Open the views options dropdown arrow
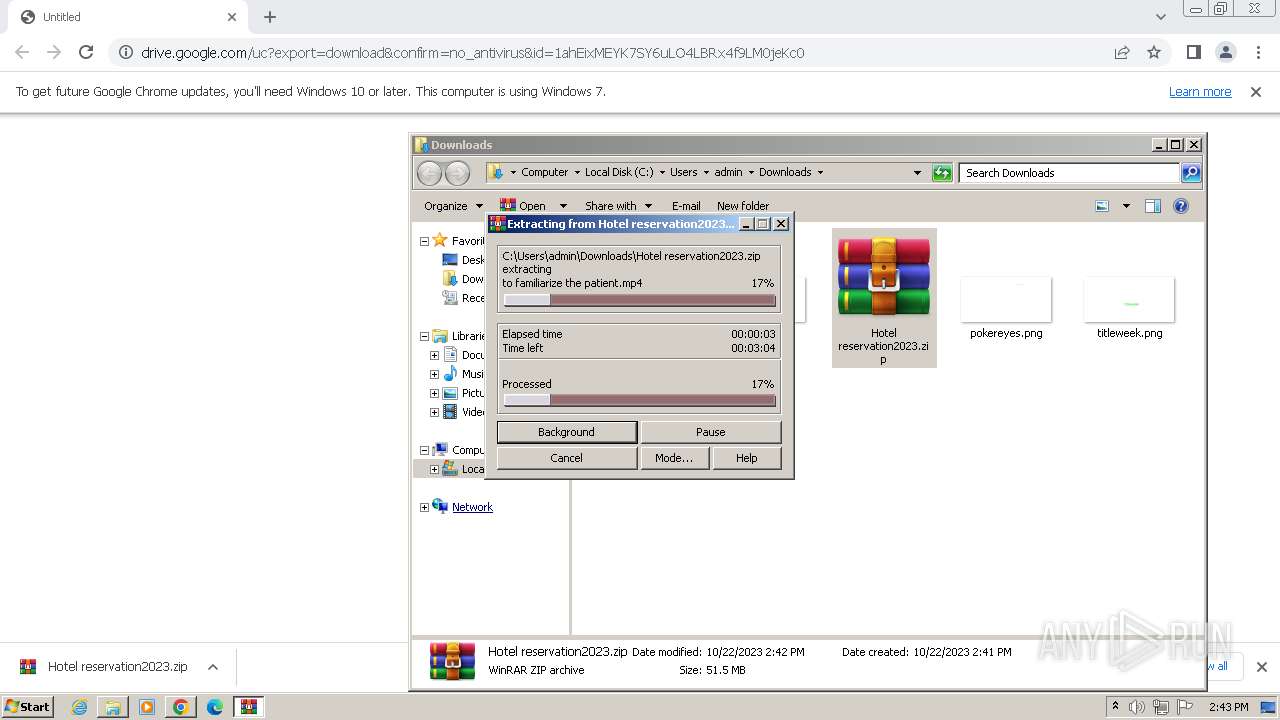The height and width of the screenshot is (720, 1280). (x=1126, y=206)
